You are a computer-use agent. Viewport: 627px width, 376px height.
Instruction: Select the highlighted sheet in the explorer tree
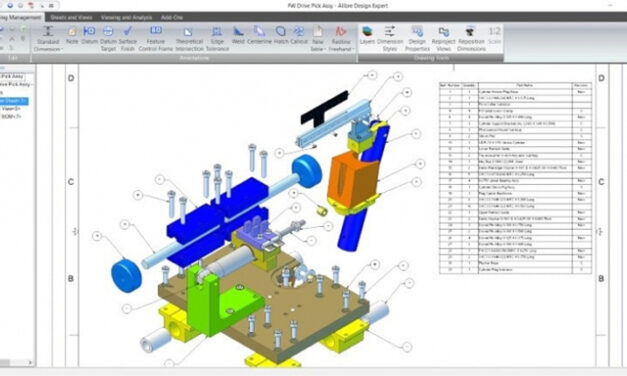click(x=14, y=100)
